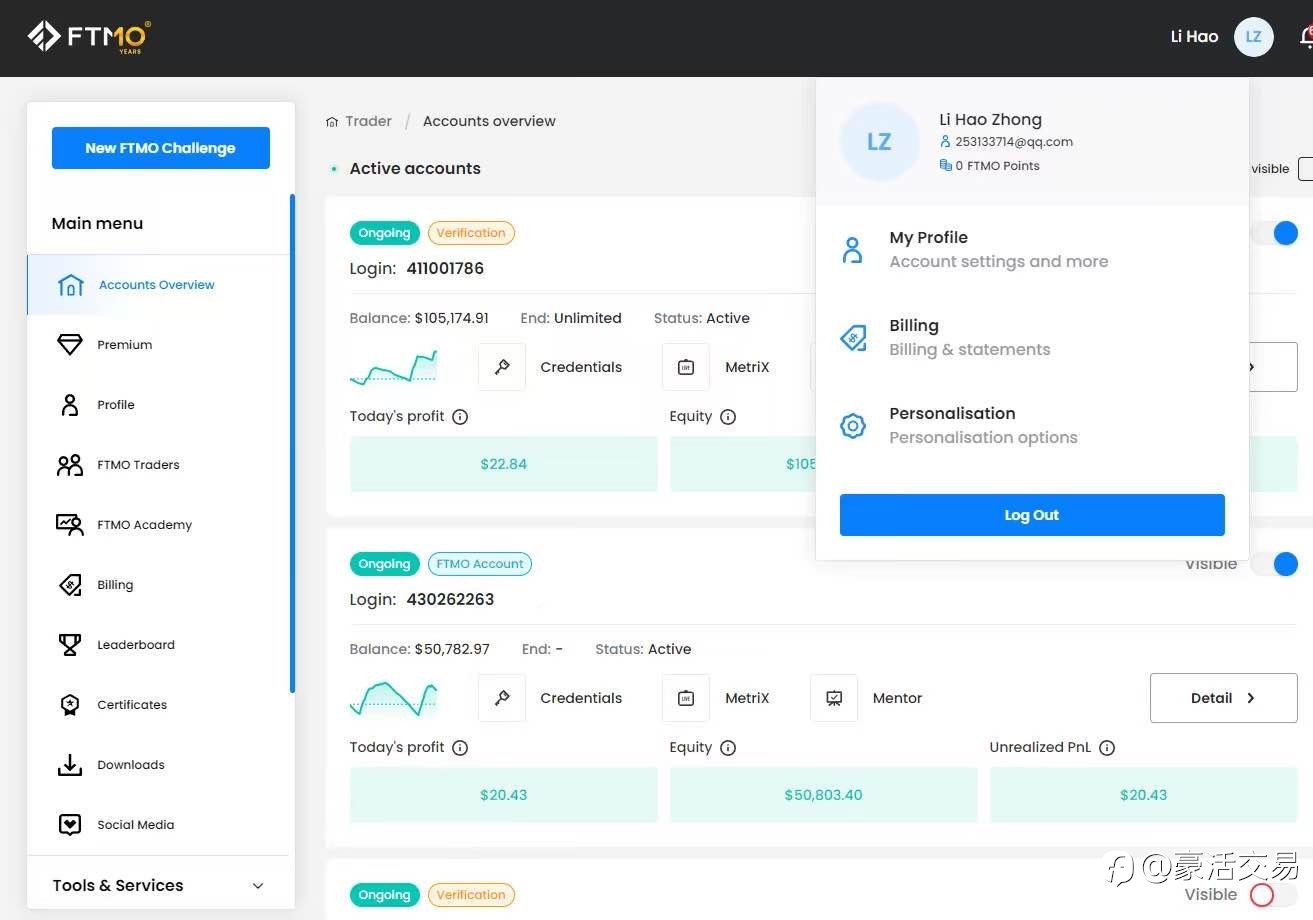Open Detail arrow for account 430262263

pos(1224,698)
